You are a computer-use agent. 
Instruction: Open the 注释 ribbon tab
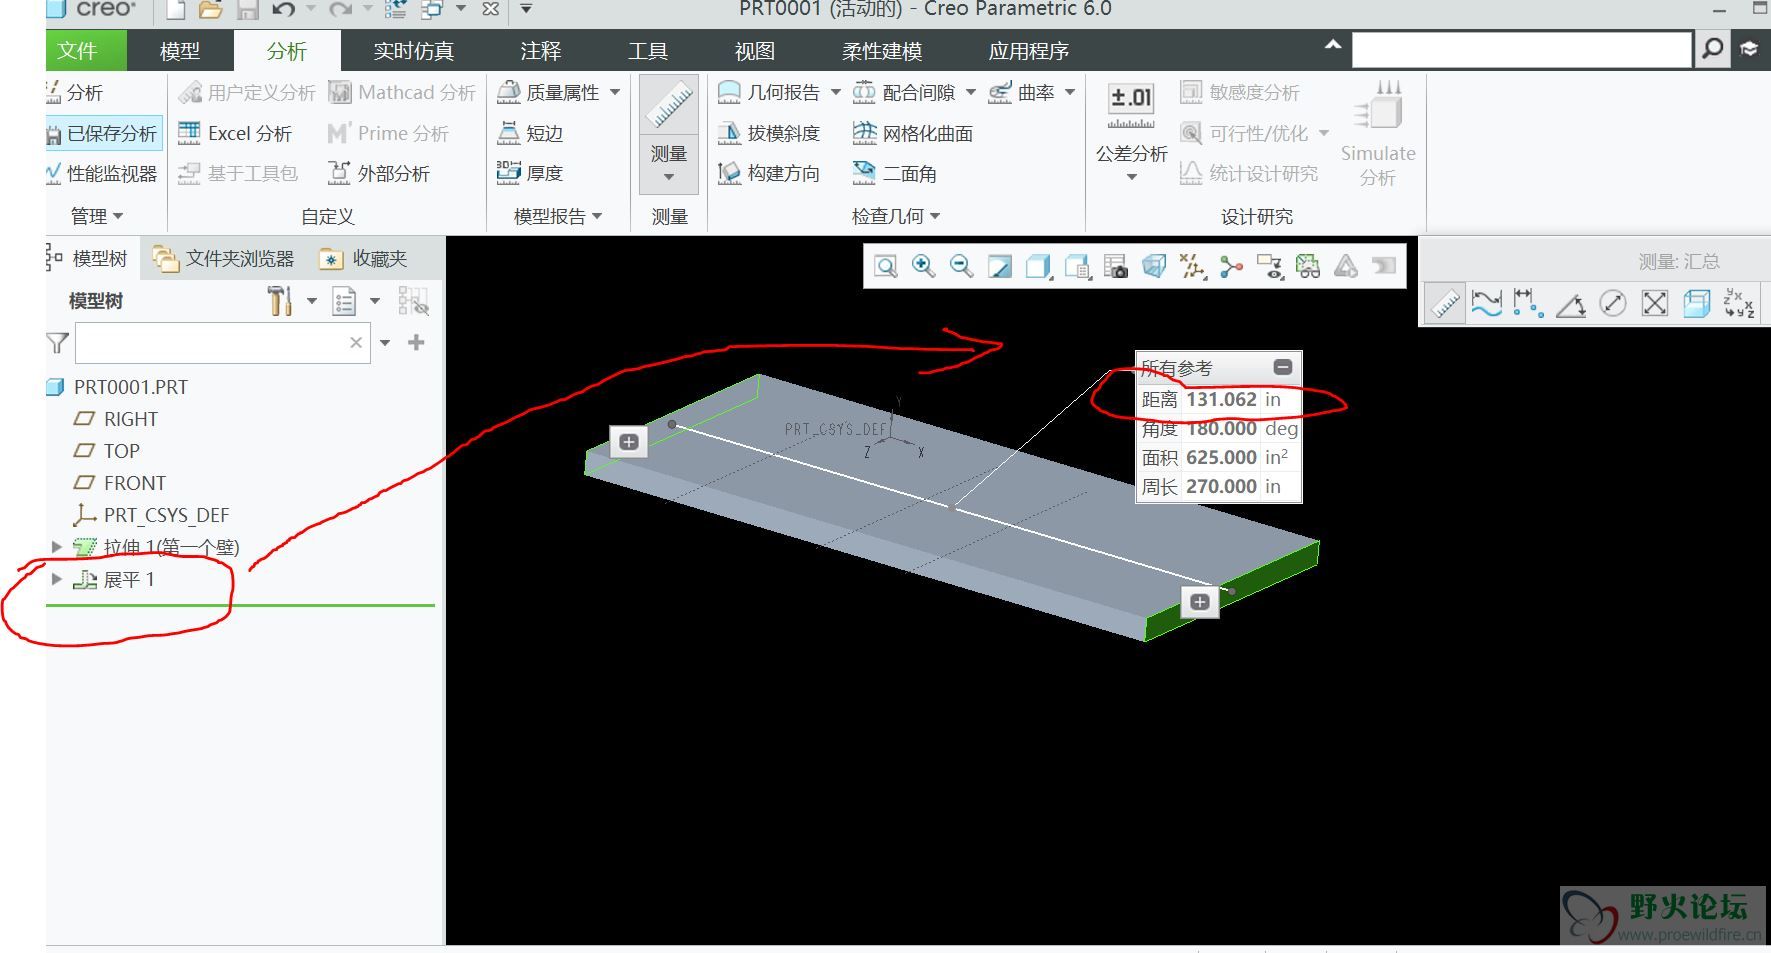540,51
